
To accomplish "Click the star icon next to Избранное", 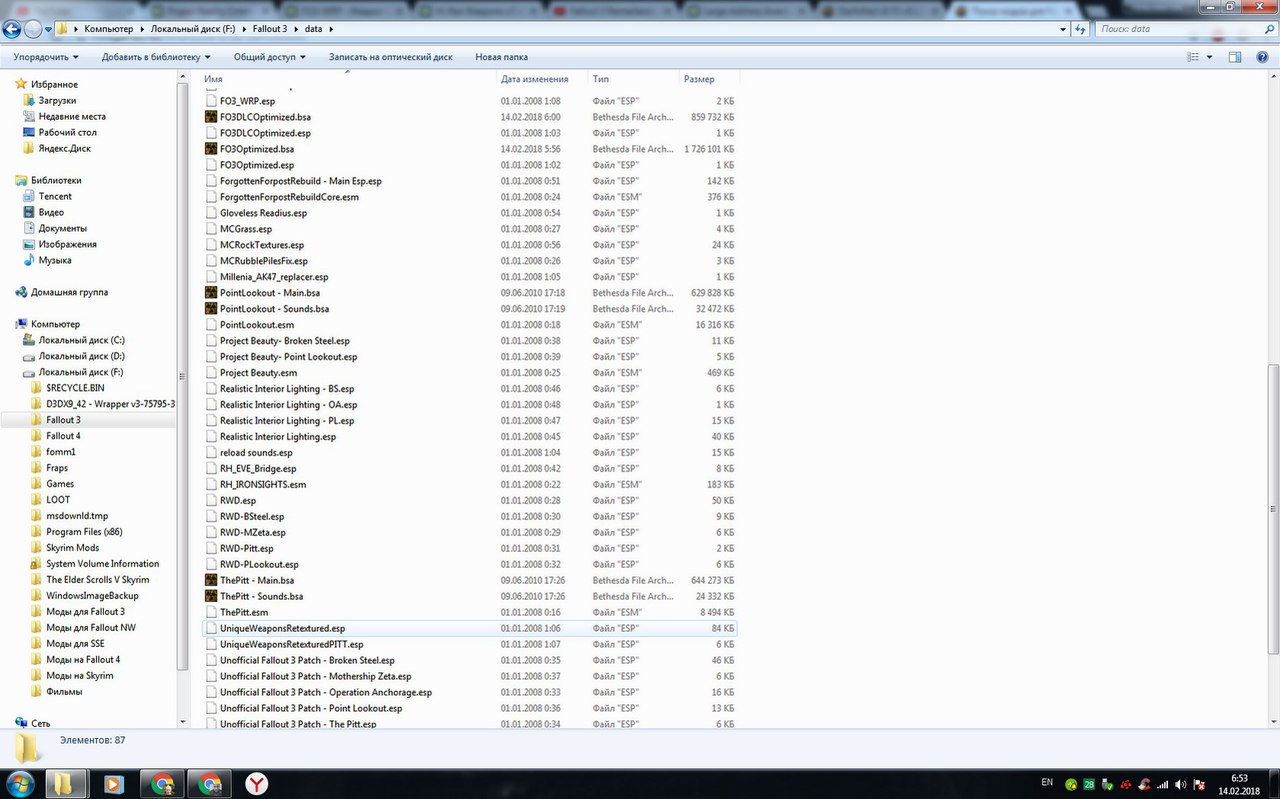I will pos(21,84).
